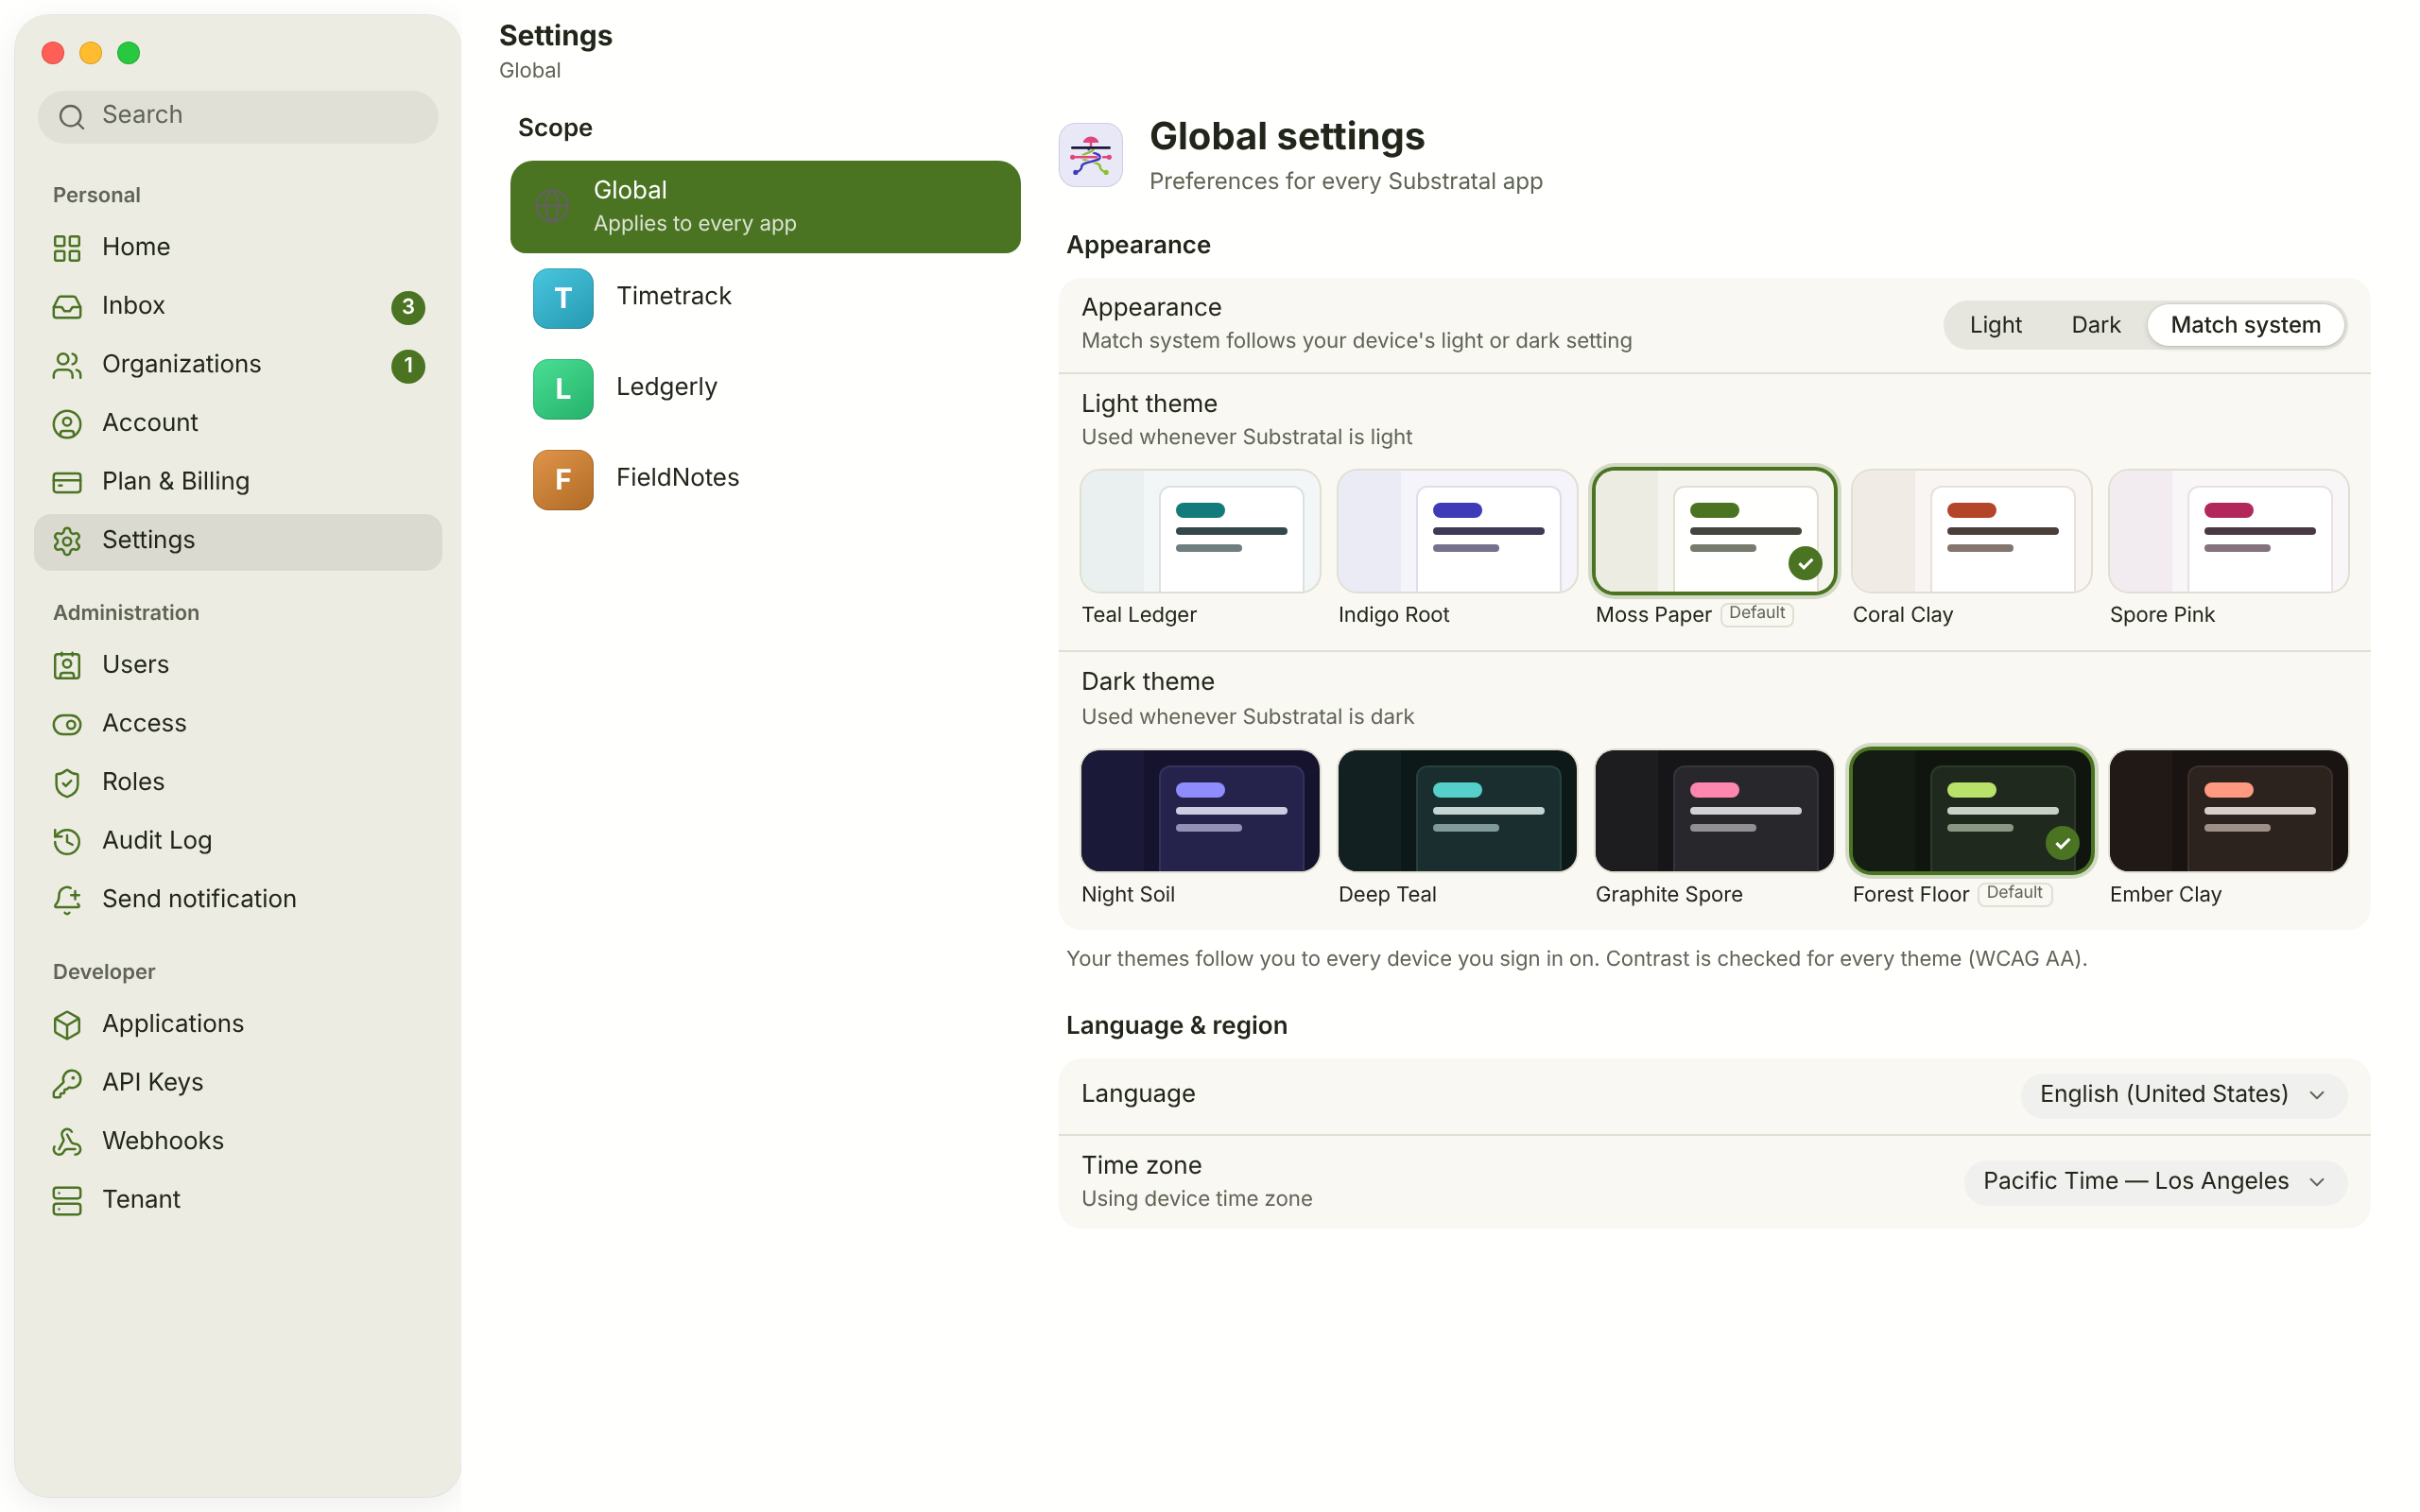Click the Account person icon
2420x1512 pixels.
coord(67,424)
